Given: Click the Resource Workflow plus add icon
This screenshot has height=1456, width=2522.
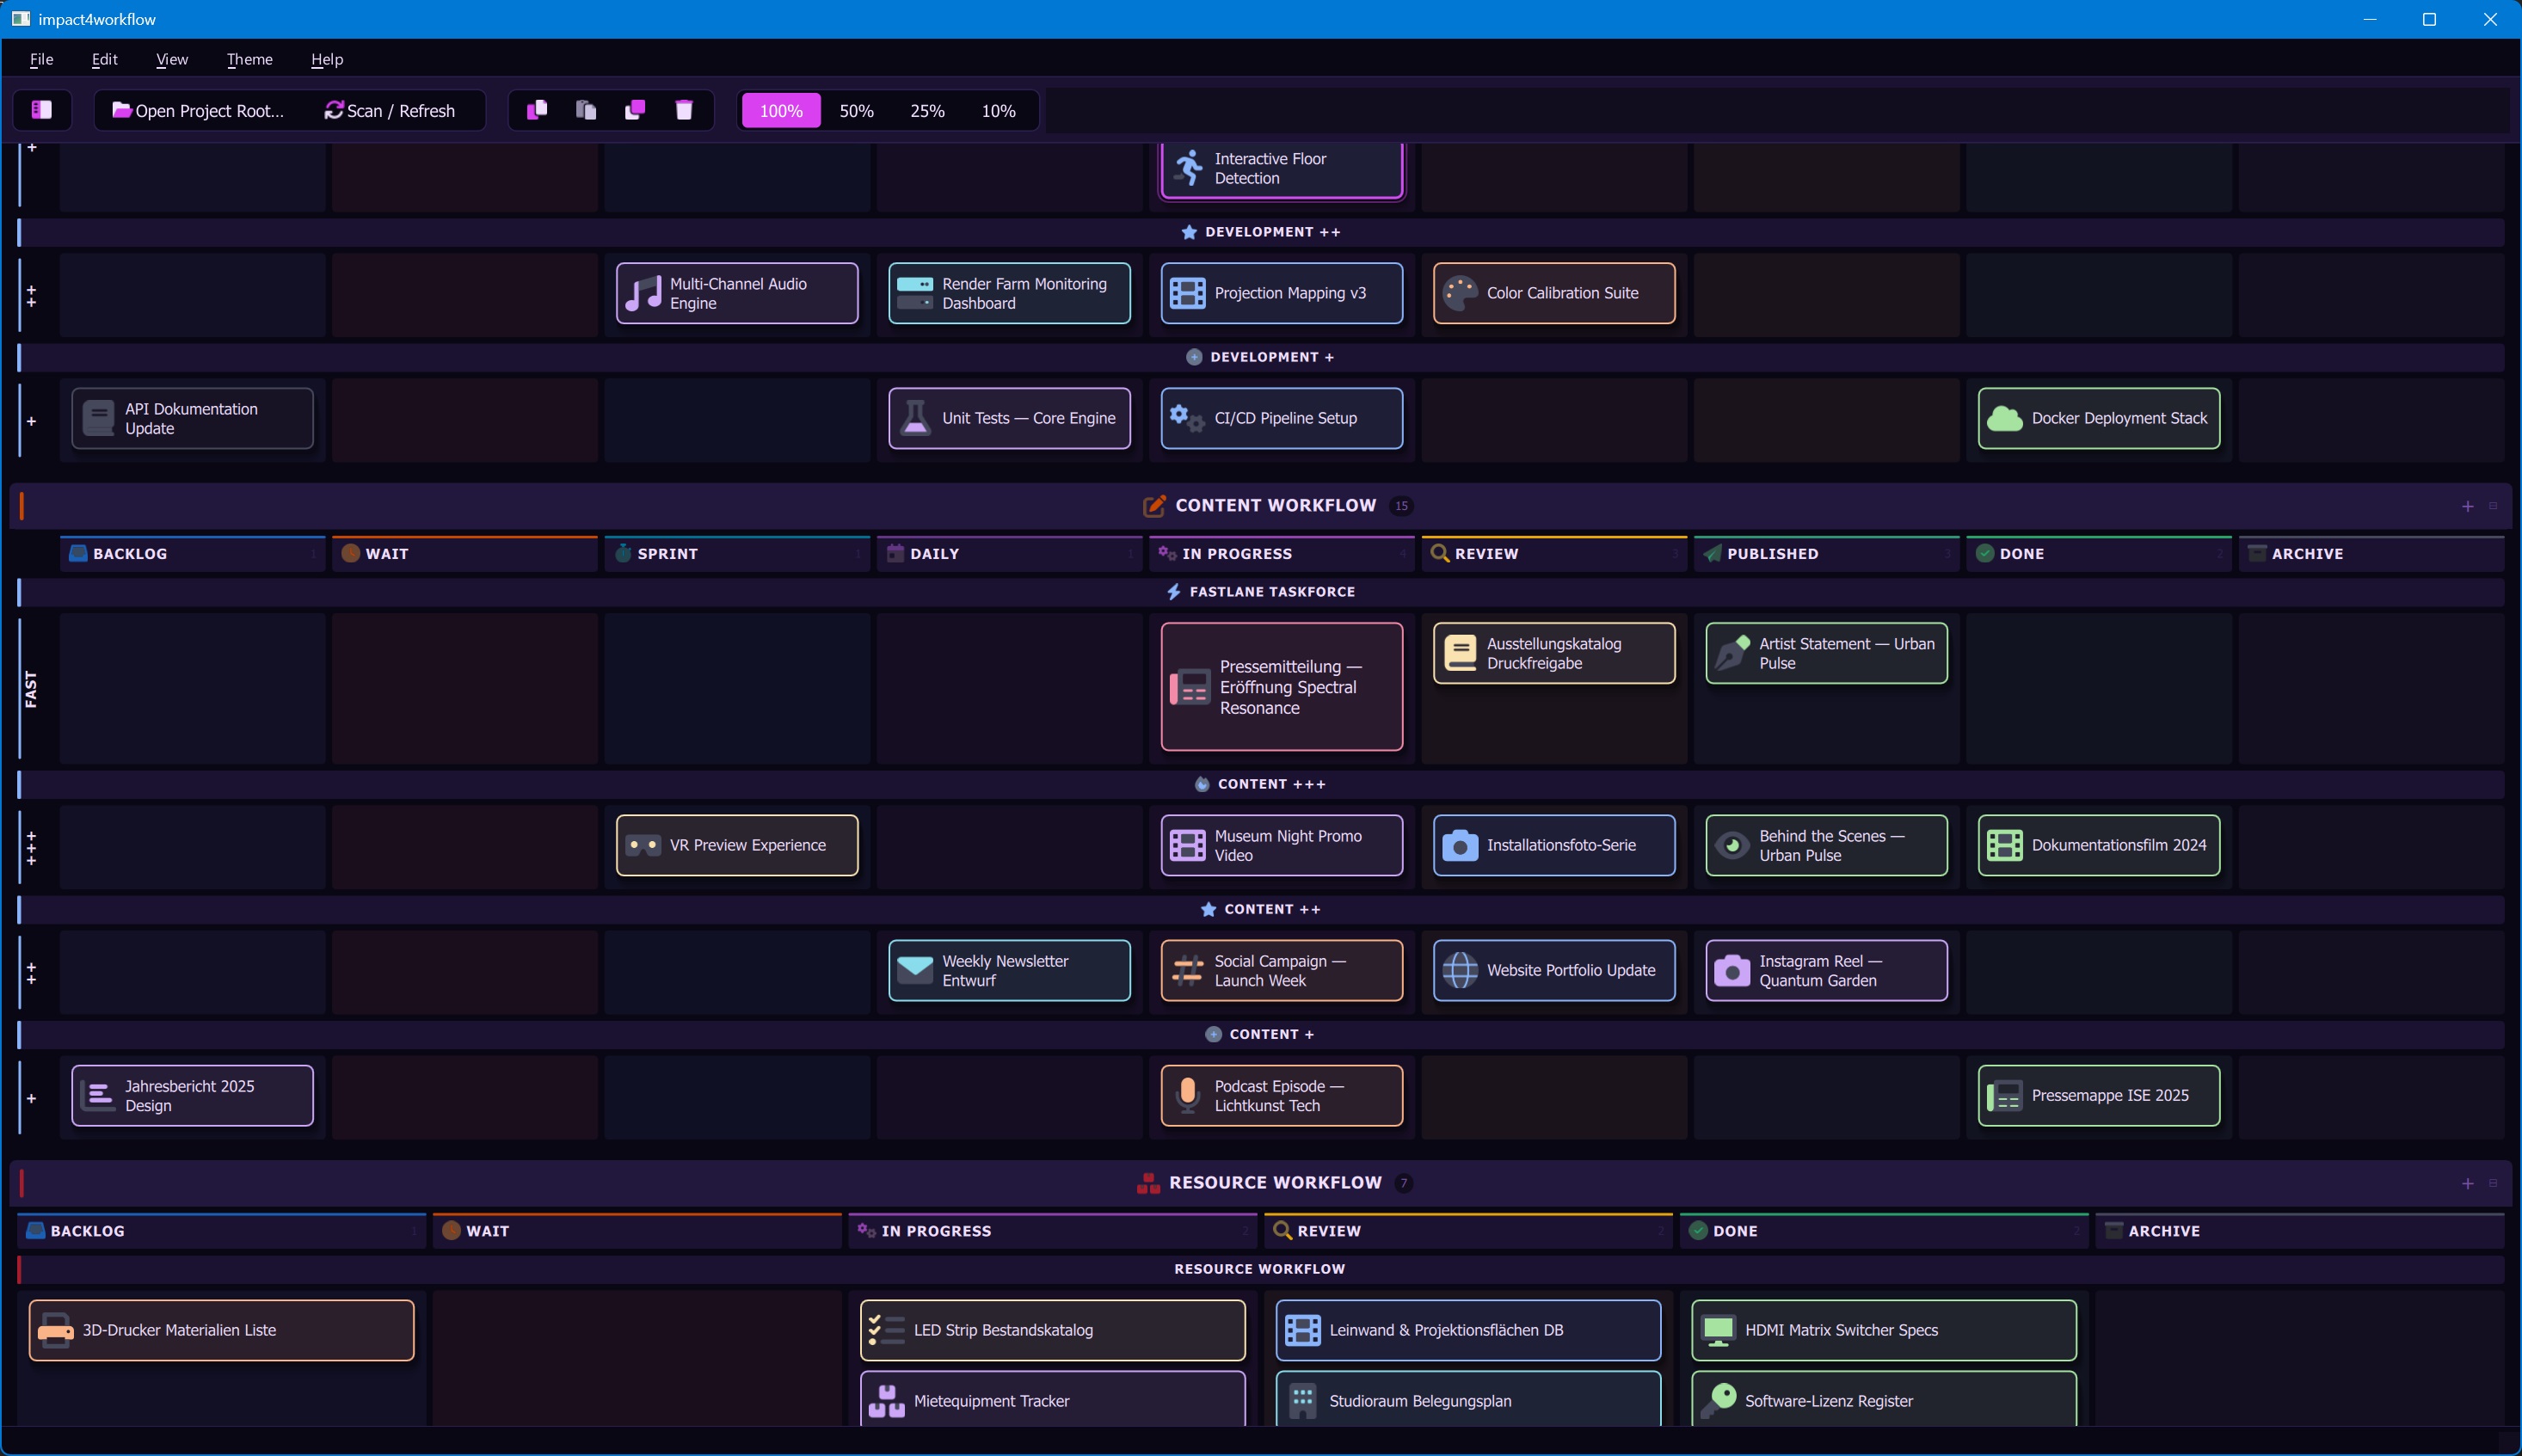Looking at the screenshot, I should 2467,1183.
